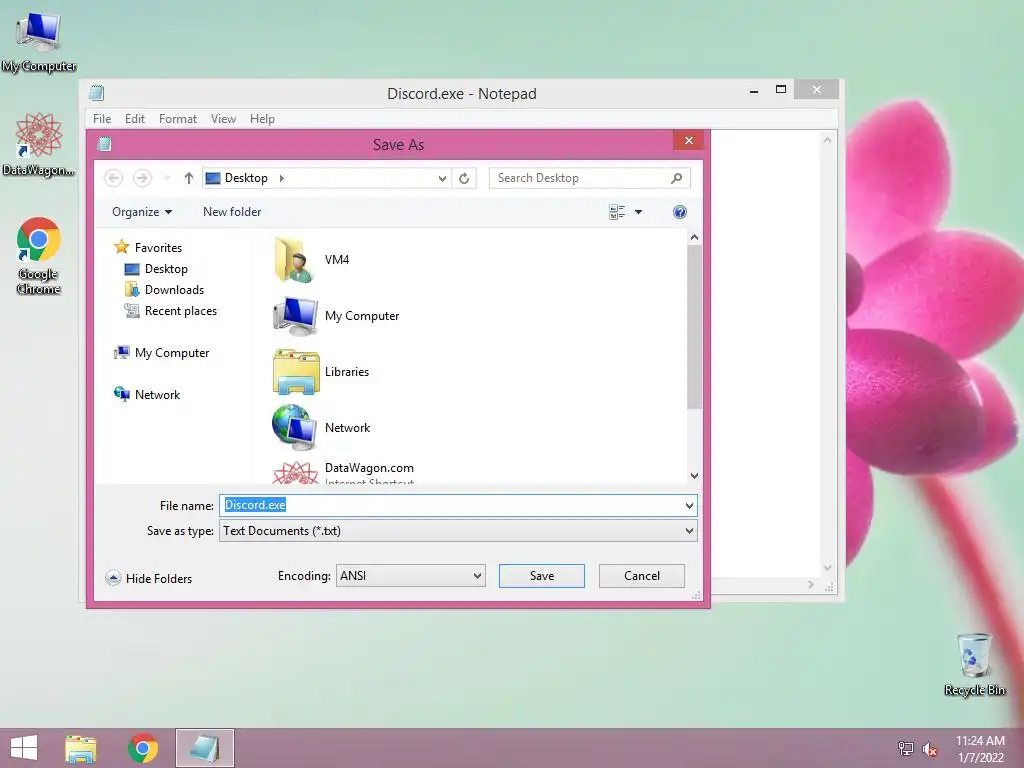Click the search magnifier icon
Image resolution: width=1024 pixels, height=768 pixels.
pyautogui.click(x=677, y=178)
